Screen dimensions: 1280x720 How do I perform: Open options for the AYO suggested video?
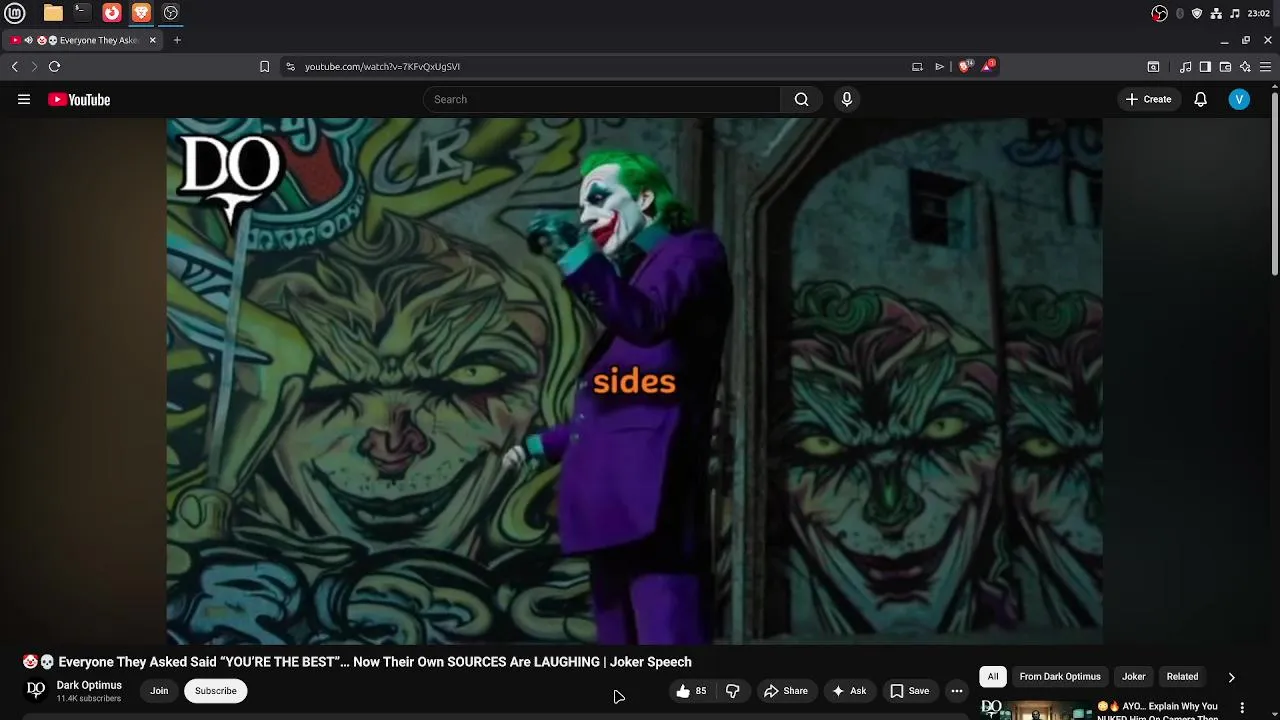1242,708
